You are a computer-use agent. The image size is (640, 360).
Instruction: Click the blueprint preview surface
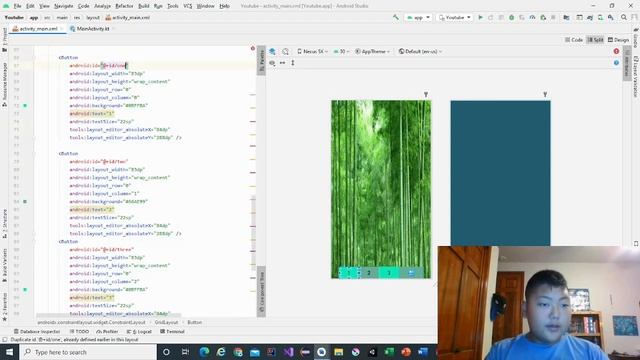pyautogui.click(x=500, y=173)
